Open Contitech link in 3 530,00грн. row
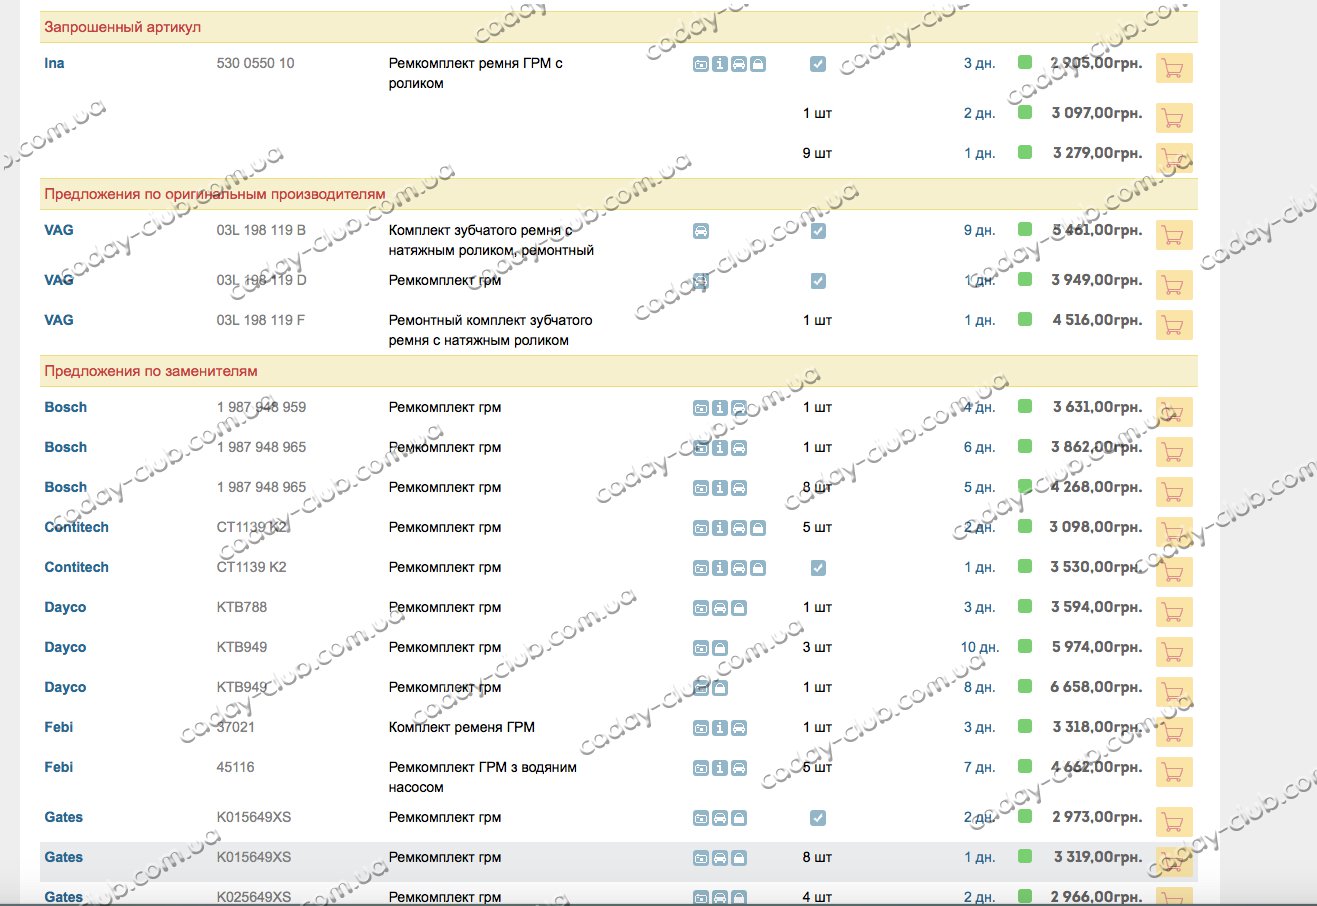 tap(77, 567)
